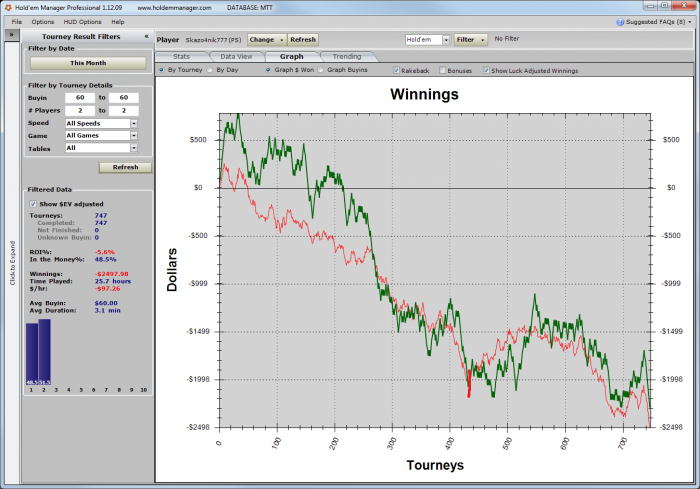The width and height of the screenshot is (700, 489).
Task: Switch to the Trending tab
Action: click(347, 57)
